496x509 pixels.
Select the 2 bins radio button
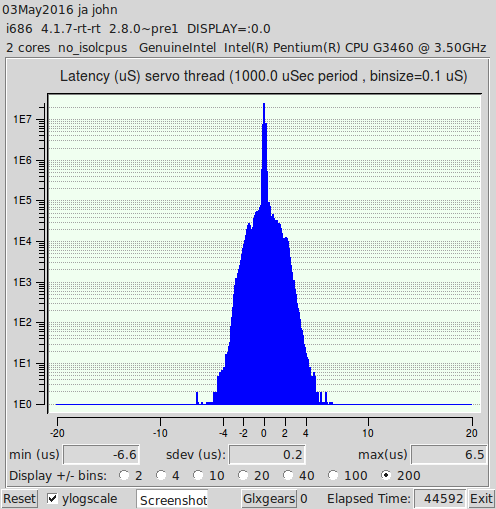click(124, 475)
